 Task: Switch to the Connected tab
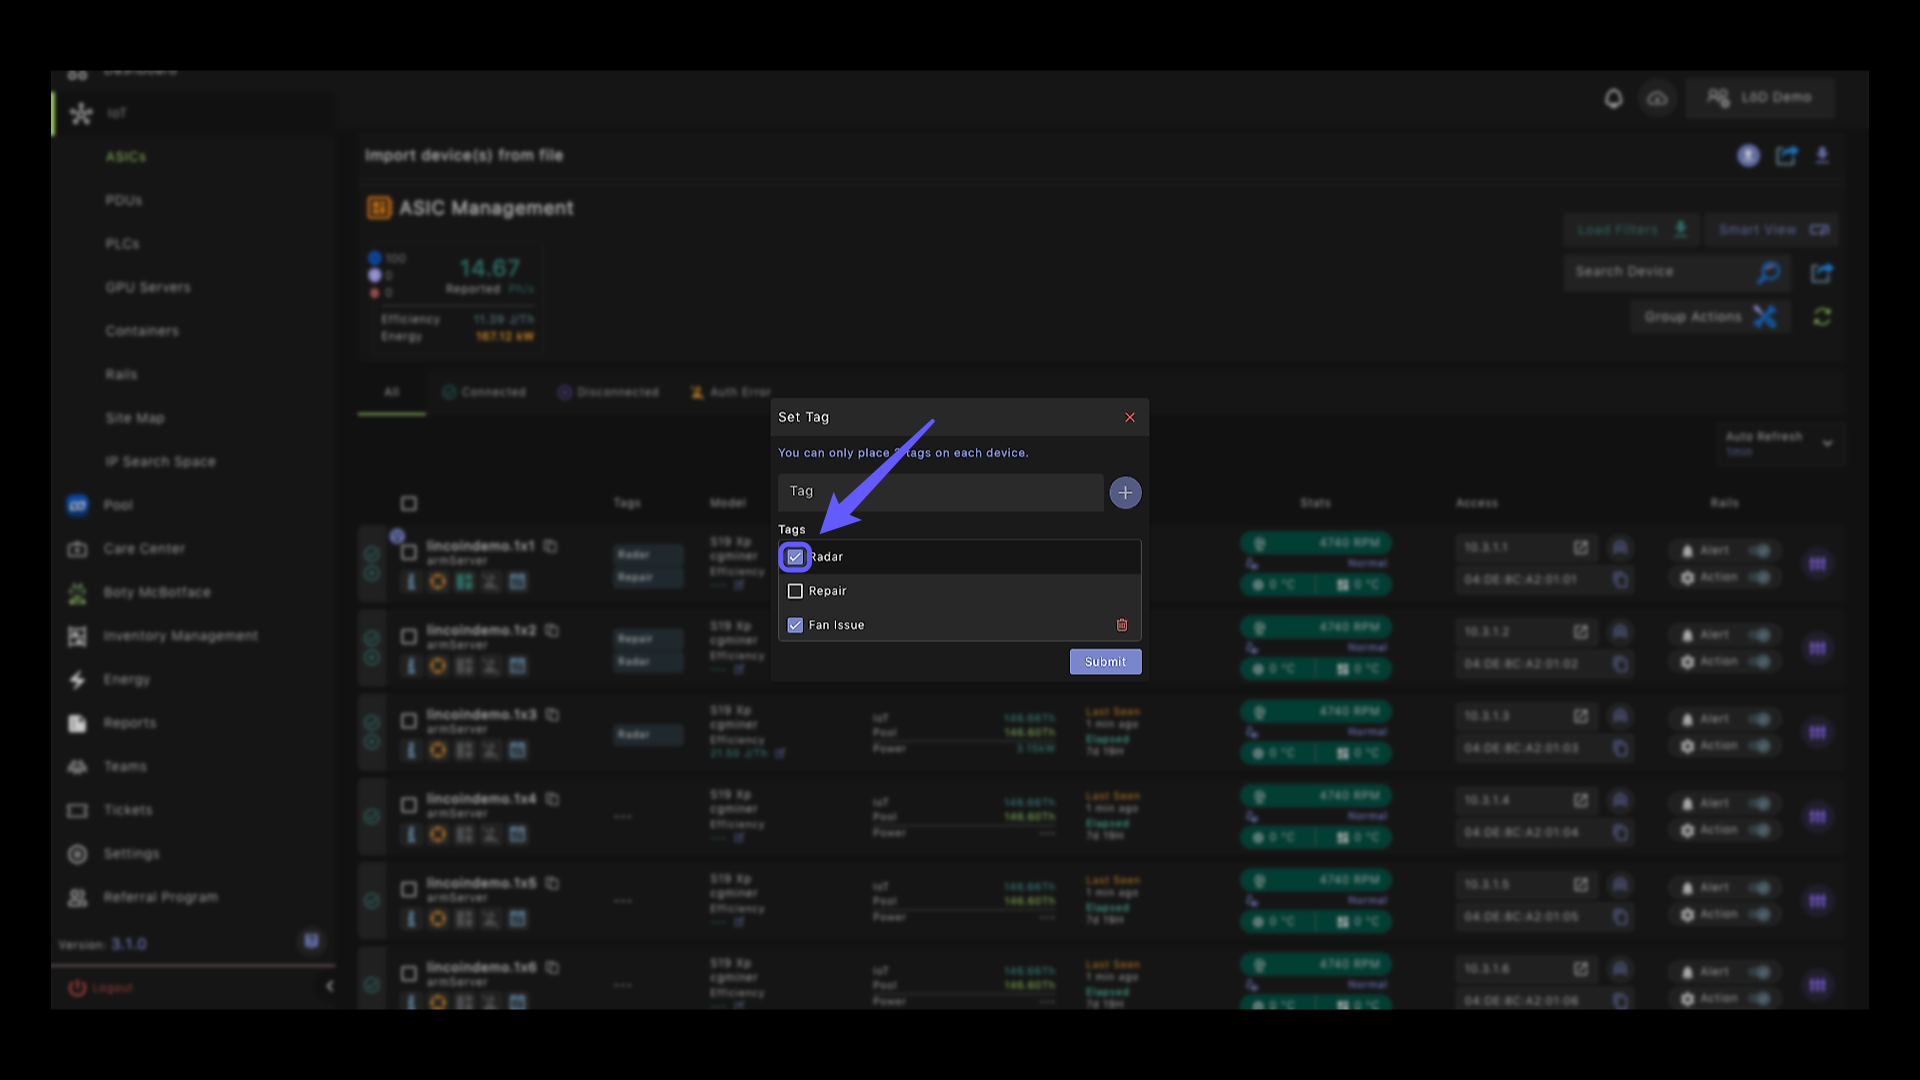click(484, 393)
